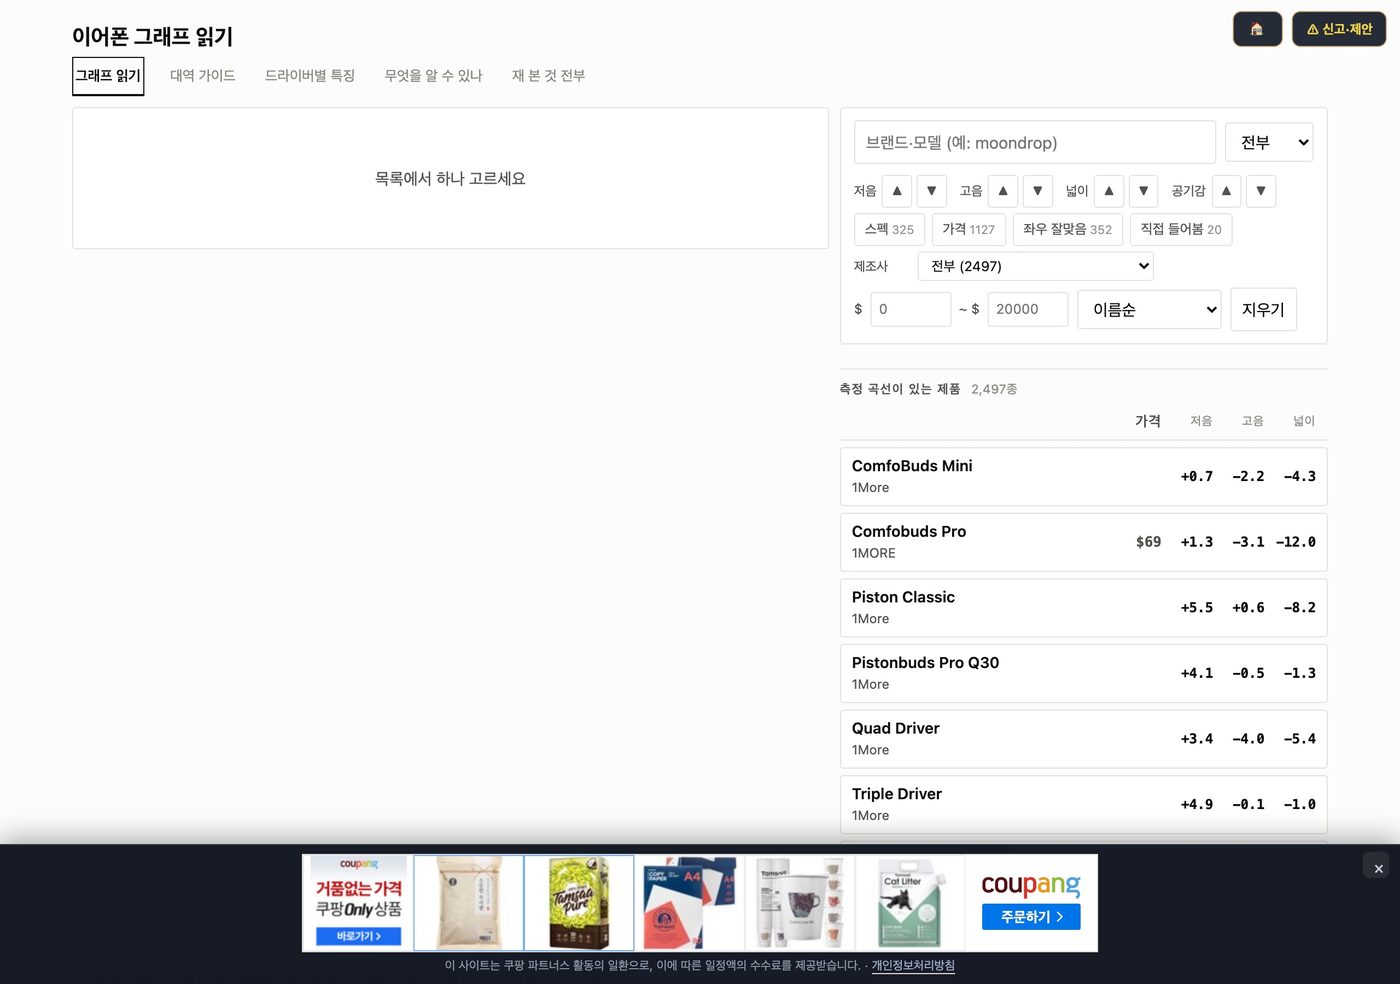Open the 드라이버별 특징 tab

click(x=310, y=76)
